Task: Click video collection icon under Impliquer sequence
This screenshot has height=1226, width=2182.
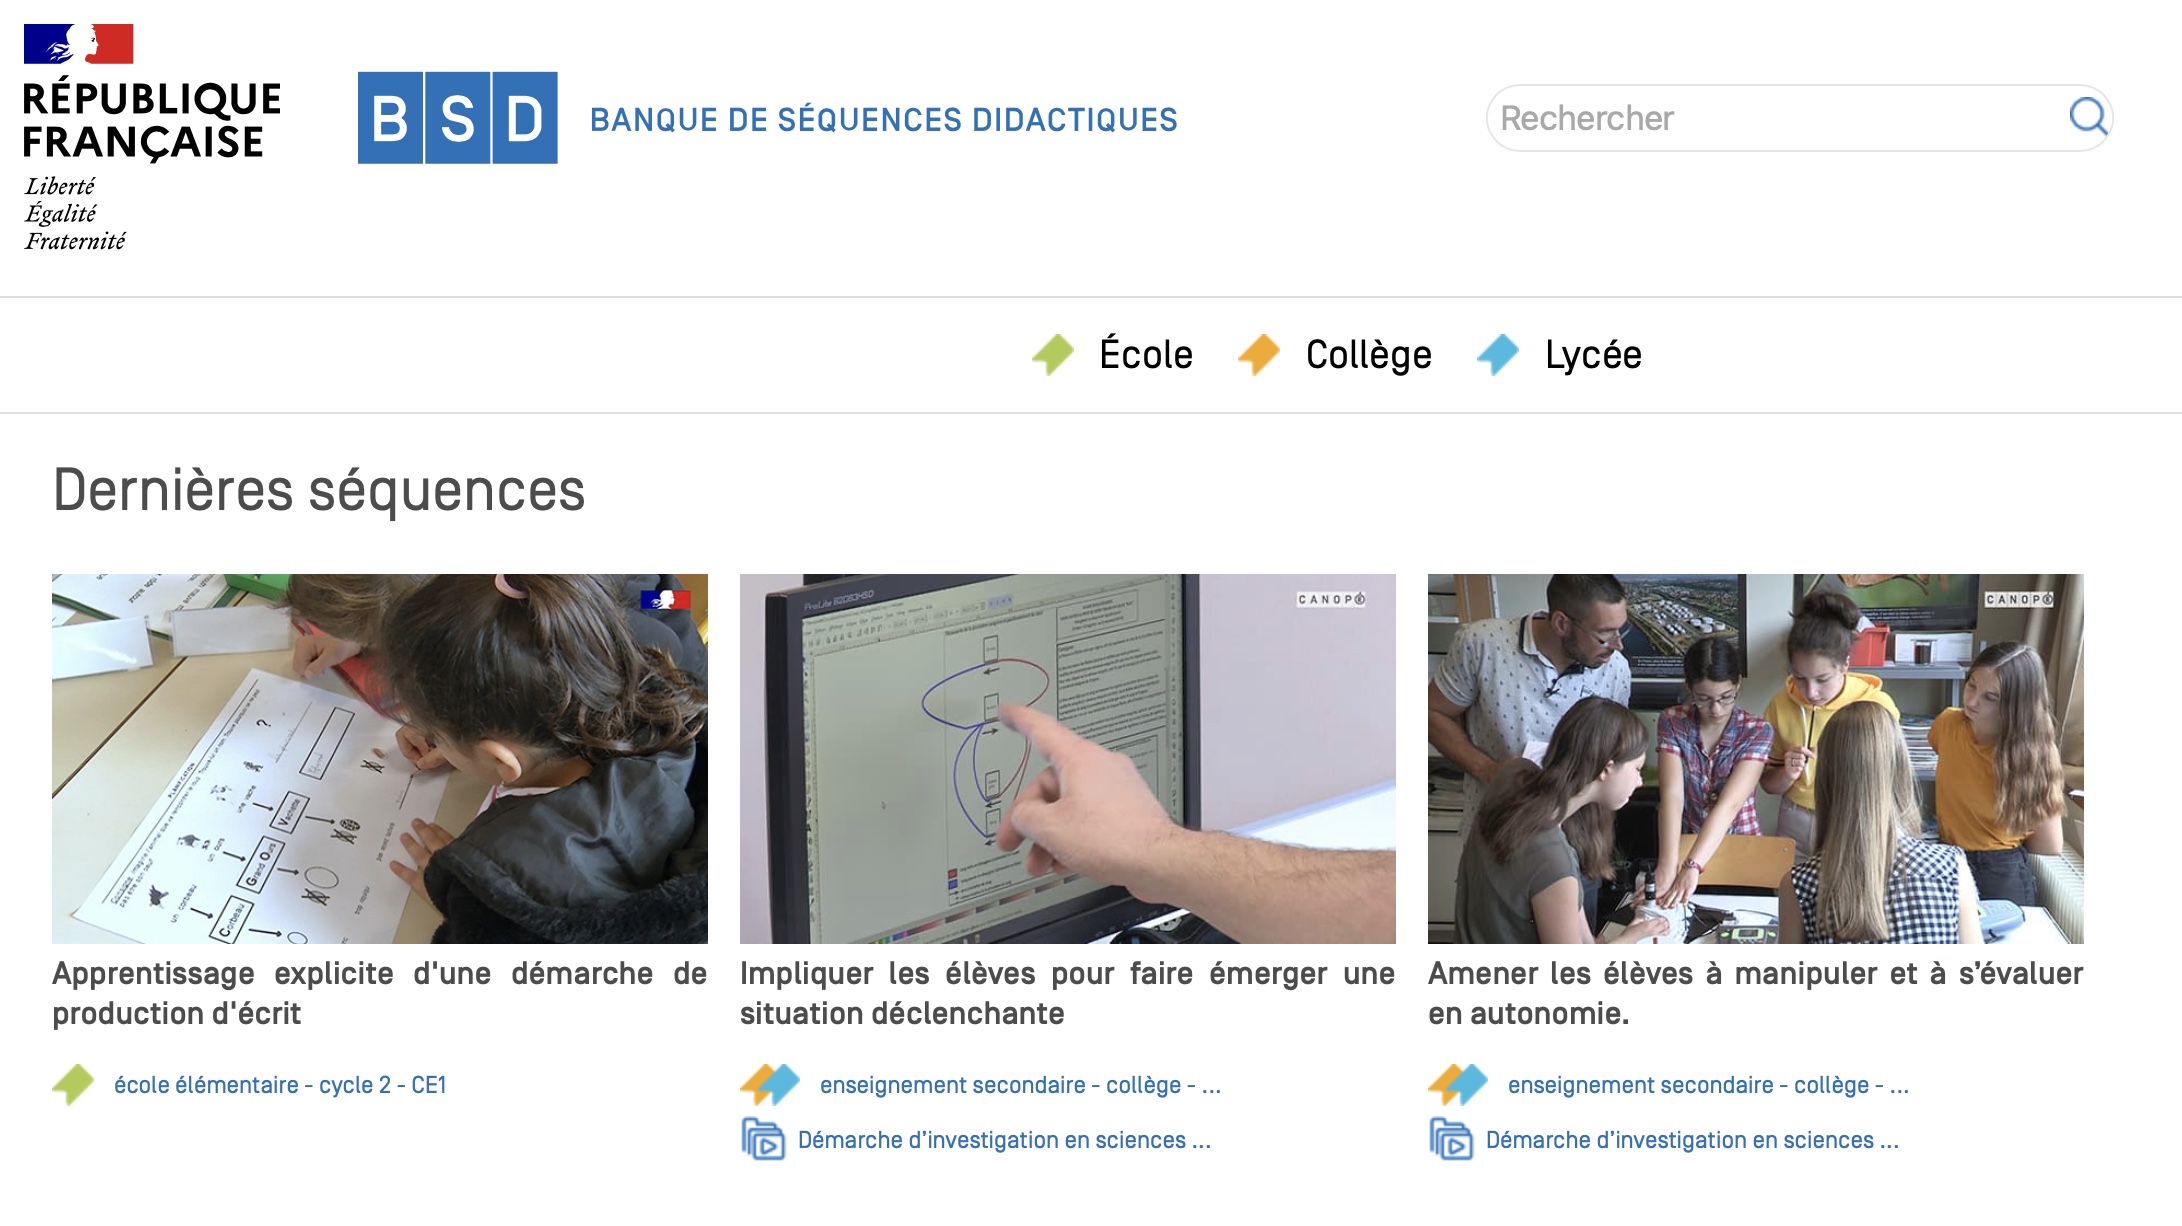Action: coord(763,1140)
